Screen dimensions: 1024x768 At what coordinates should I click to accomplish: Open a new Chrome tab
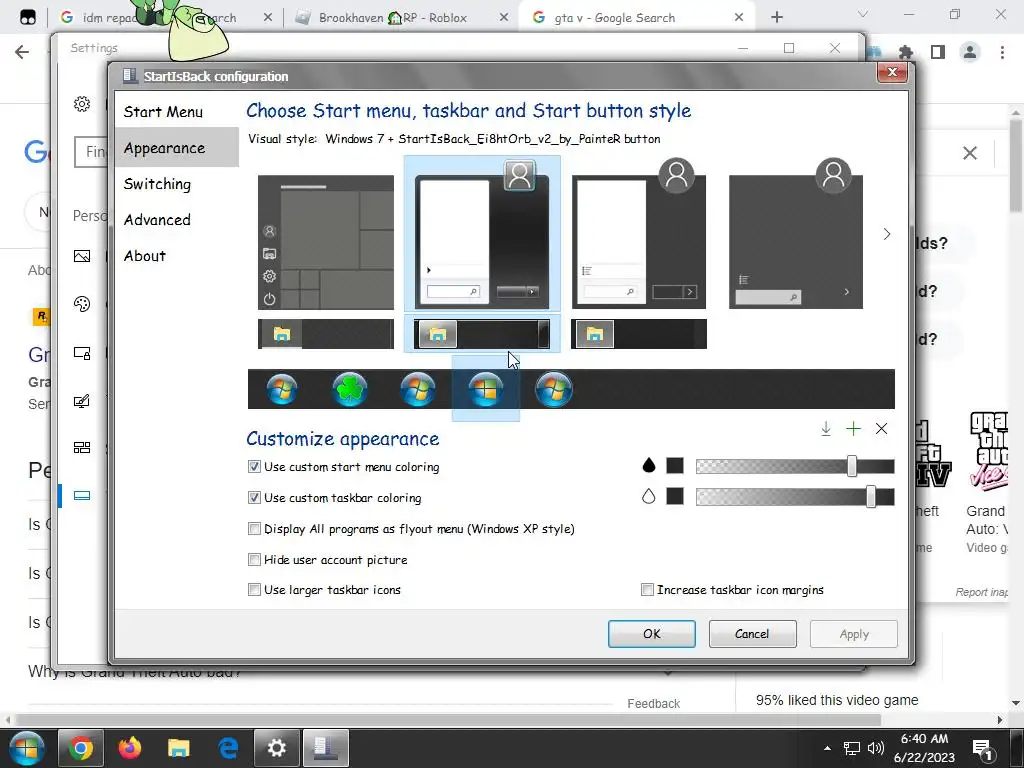pyautogui.click(x=776, y=17)
